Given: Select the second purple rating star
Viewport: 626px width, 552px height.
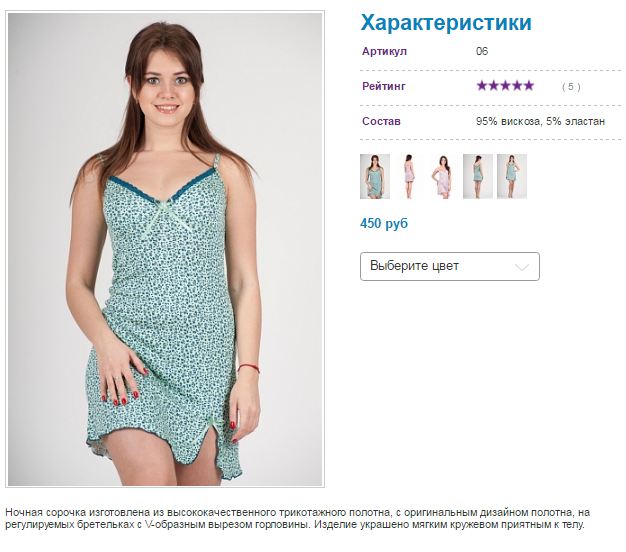Looking at the screenshot, I should pos(494,85).
